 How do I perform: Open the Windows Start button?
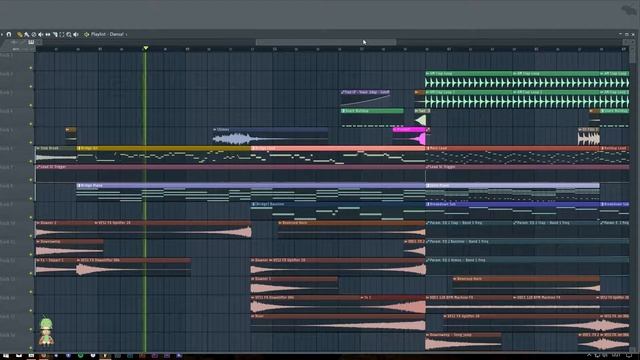[6, 356]
